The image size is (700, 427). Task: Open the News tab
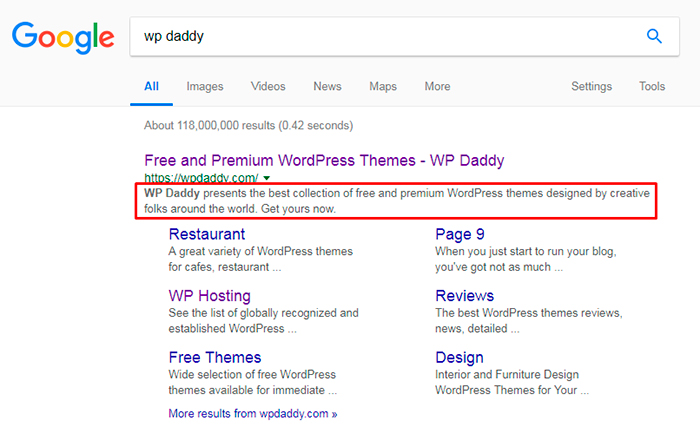pos(327,86)
